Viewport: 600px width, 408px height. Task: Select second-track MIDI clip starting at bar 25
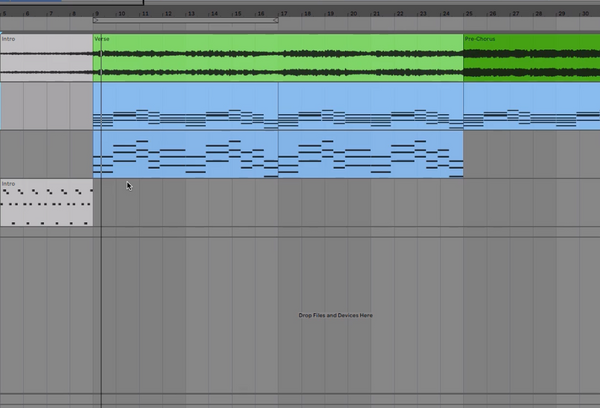point(532,106)
